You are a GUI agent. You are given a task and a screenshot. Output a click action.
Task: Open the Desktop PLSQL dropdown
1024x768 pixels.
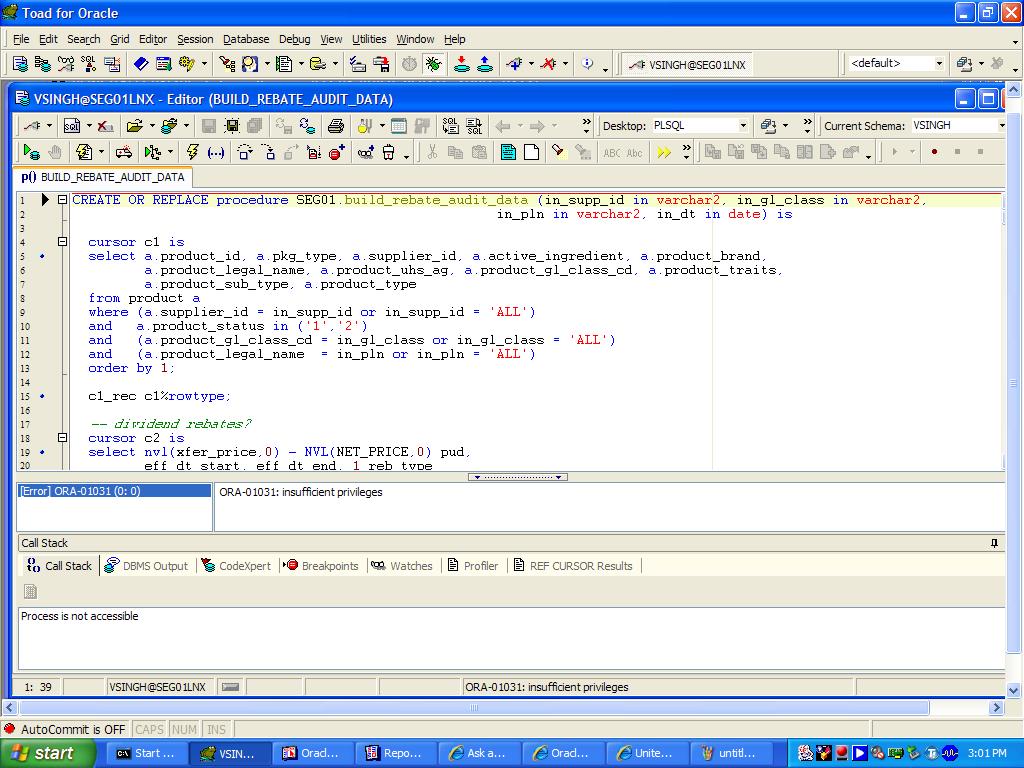point(744,126)
